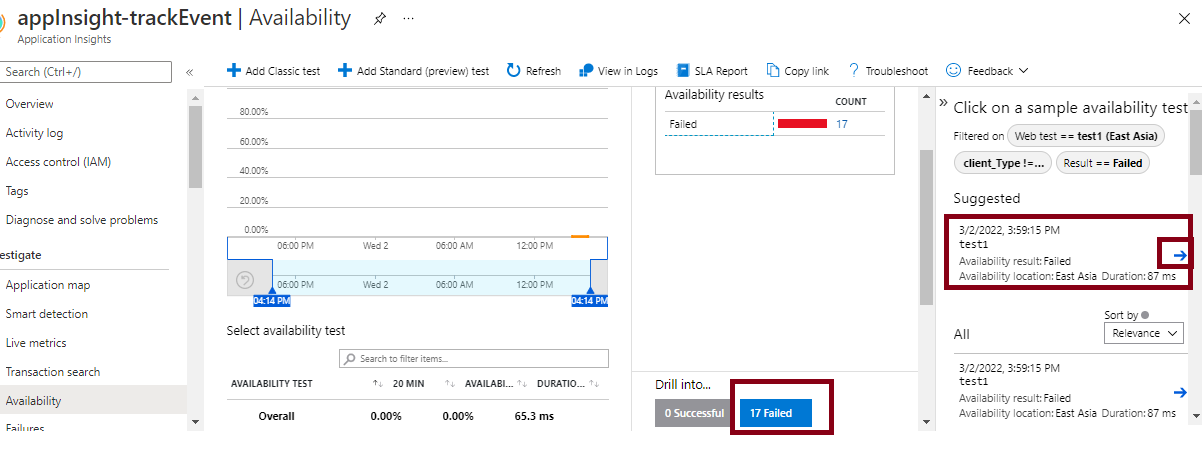Viewport: 1202px width, 457px height.
Task: Open Troubleshoot from the toolbar
Action: (887, 71)
